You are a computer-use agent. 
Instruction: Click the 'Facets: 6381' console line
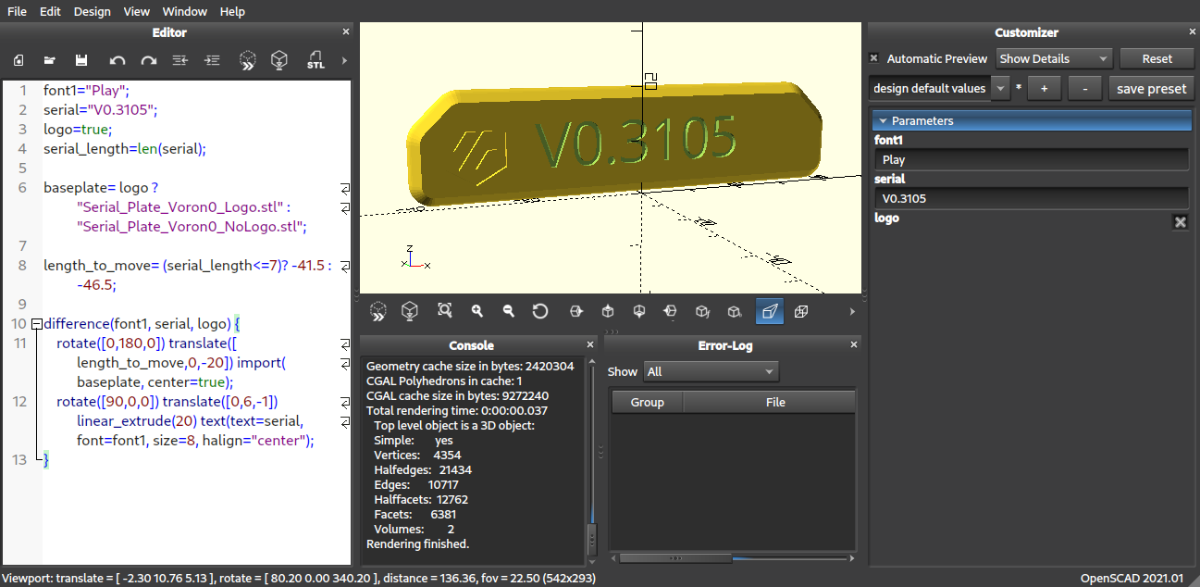pyautogui.click(x=414, y=514)
